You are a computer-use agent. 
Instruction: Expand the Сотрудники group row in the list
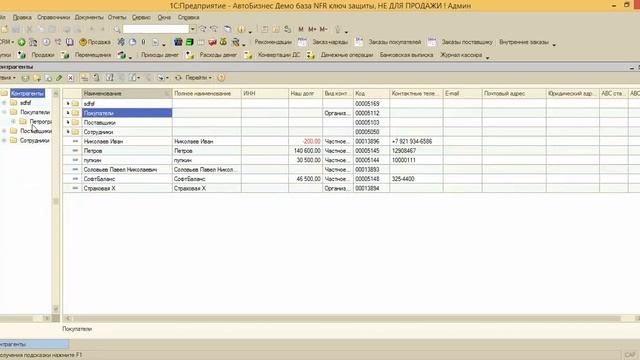point(68,132)
